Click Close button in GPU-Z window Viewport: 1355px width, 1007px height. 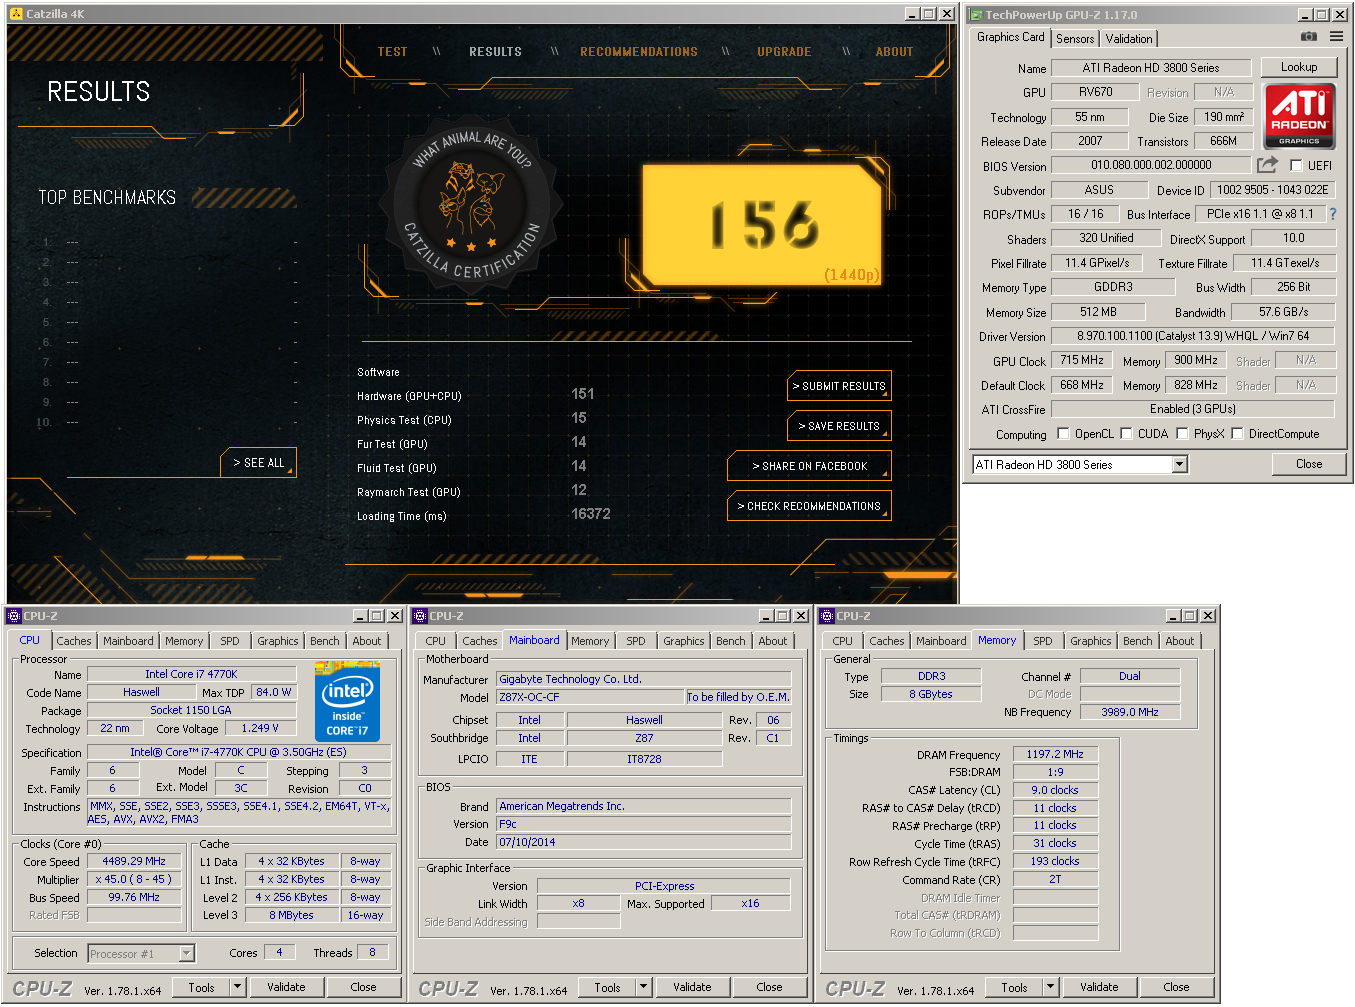1309,464
